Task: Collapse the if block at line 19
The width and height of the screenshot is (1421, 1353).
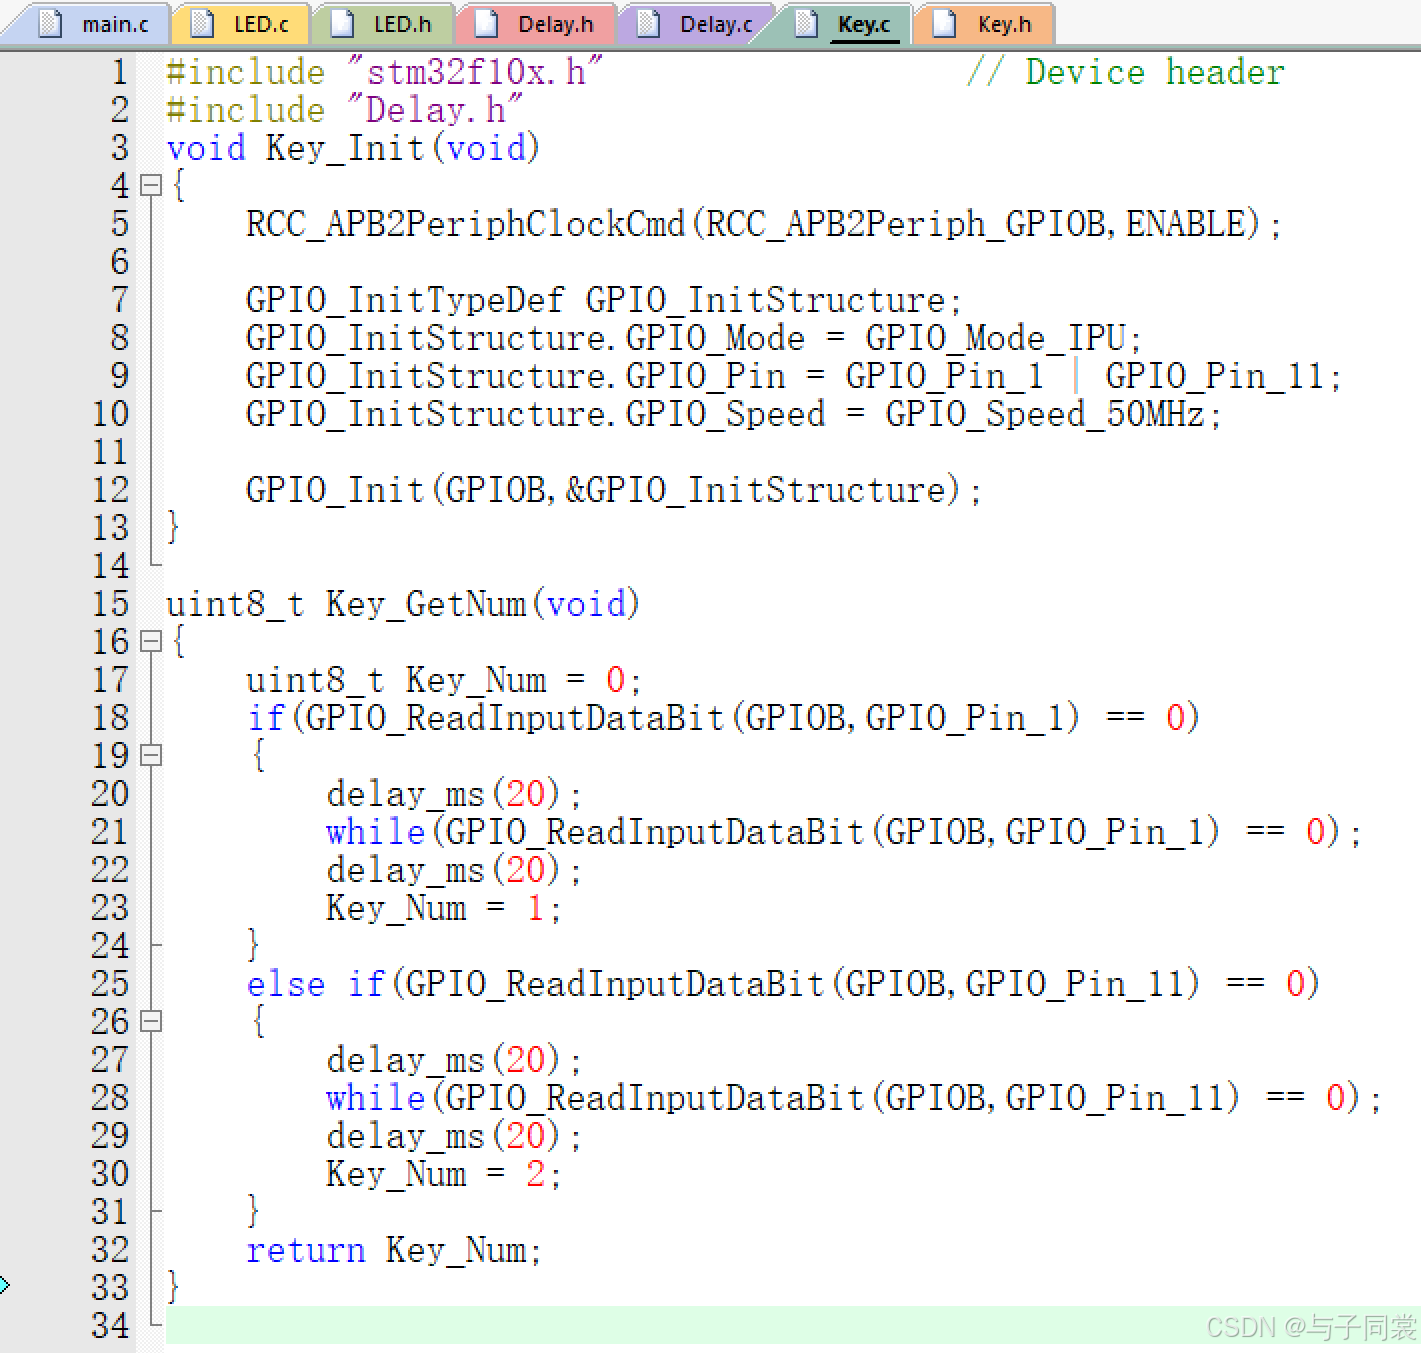Action: [x=150, y=756]
